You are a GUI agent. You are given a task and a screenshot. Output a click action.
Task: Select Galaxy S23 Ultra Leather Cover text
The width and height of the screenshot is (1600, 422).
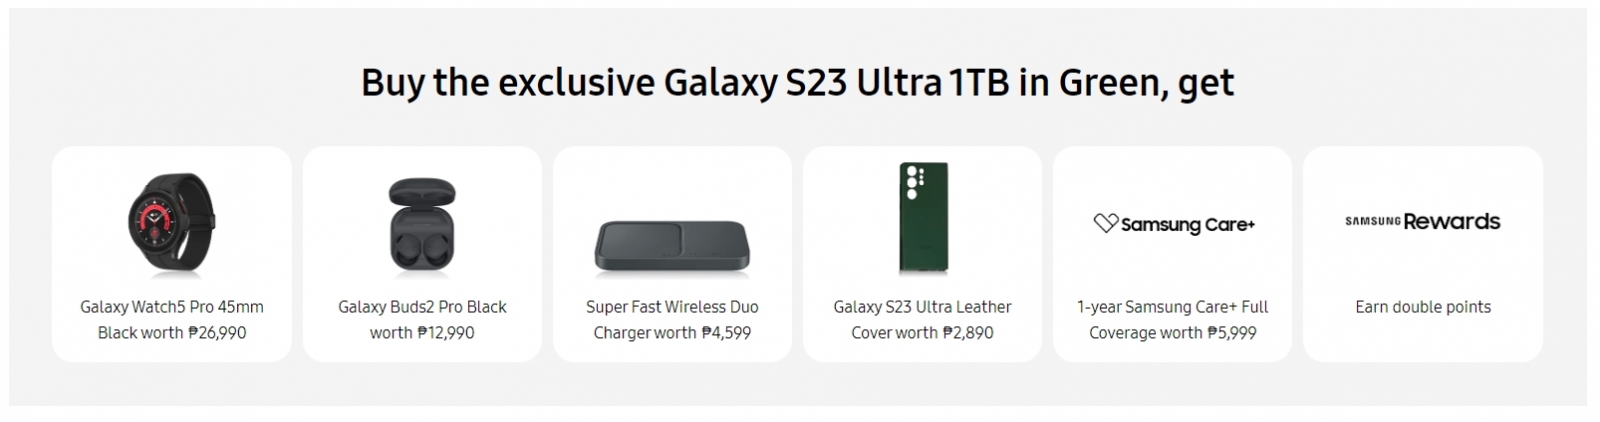922,320
